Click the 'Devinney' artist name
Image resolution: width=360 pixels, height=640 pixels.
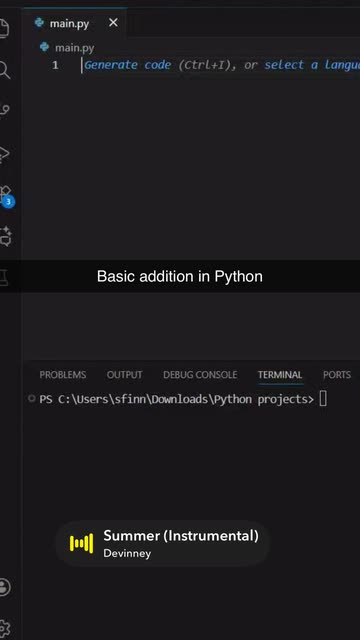(127, 553)
